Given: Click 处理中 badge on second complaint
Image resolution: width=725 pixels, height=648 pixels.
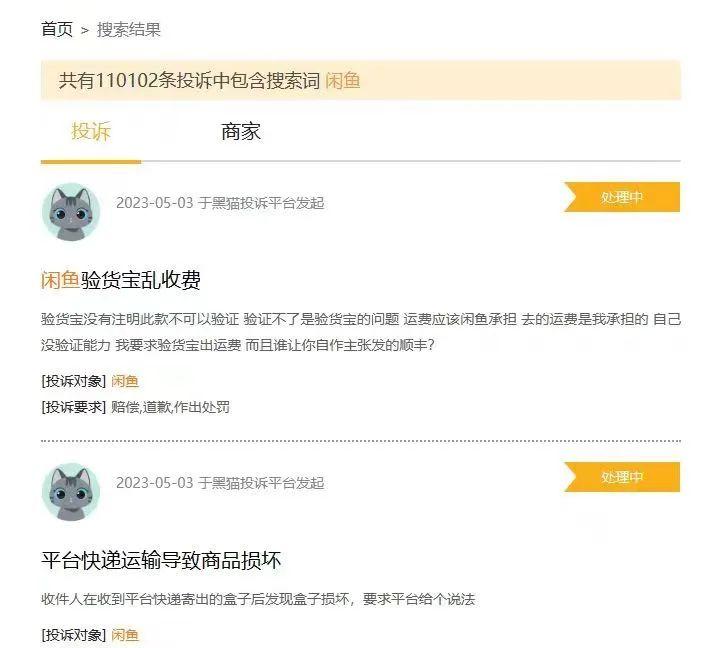Looking at the screenshot, I should pyautogui.click(x=622, y=477).
